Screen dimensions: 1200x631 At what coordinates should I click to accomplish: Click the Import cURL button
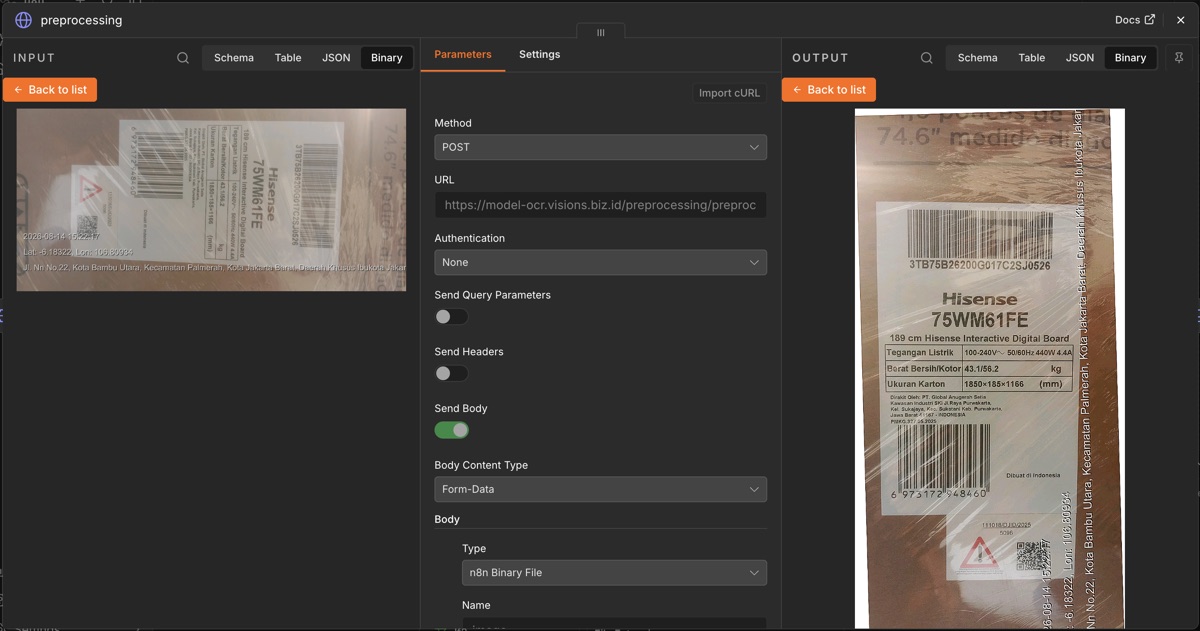729,93
